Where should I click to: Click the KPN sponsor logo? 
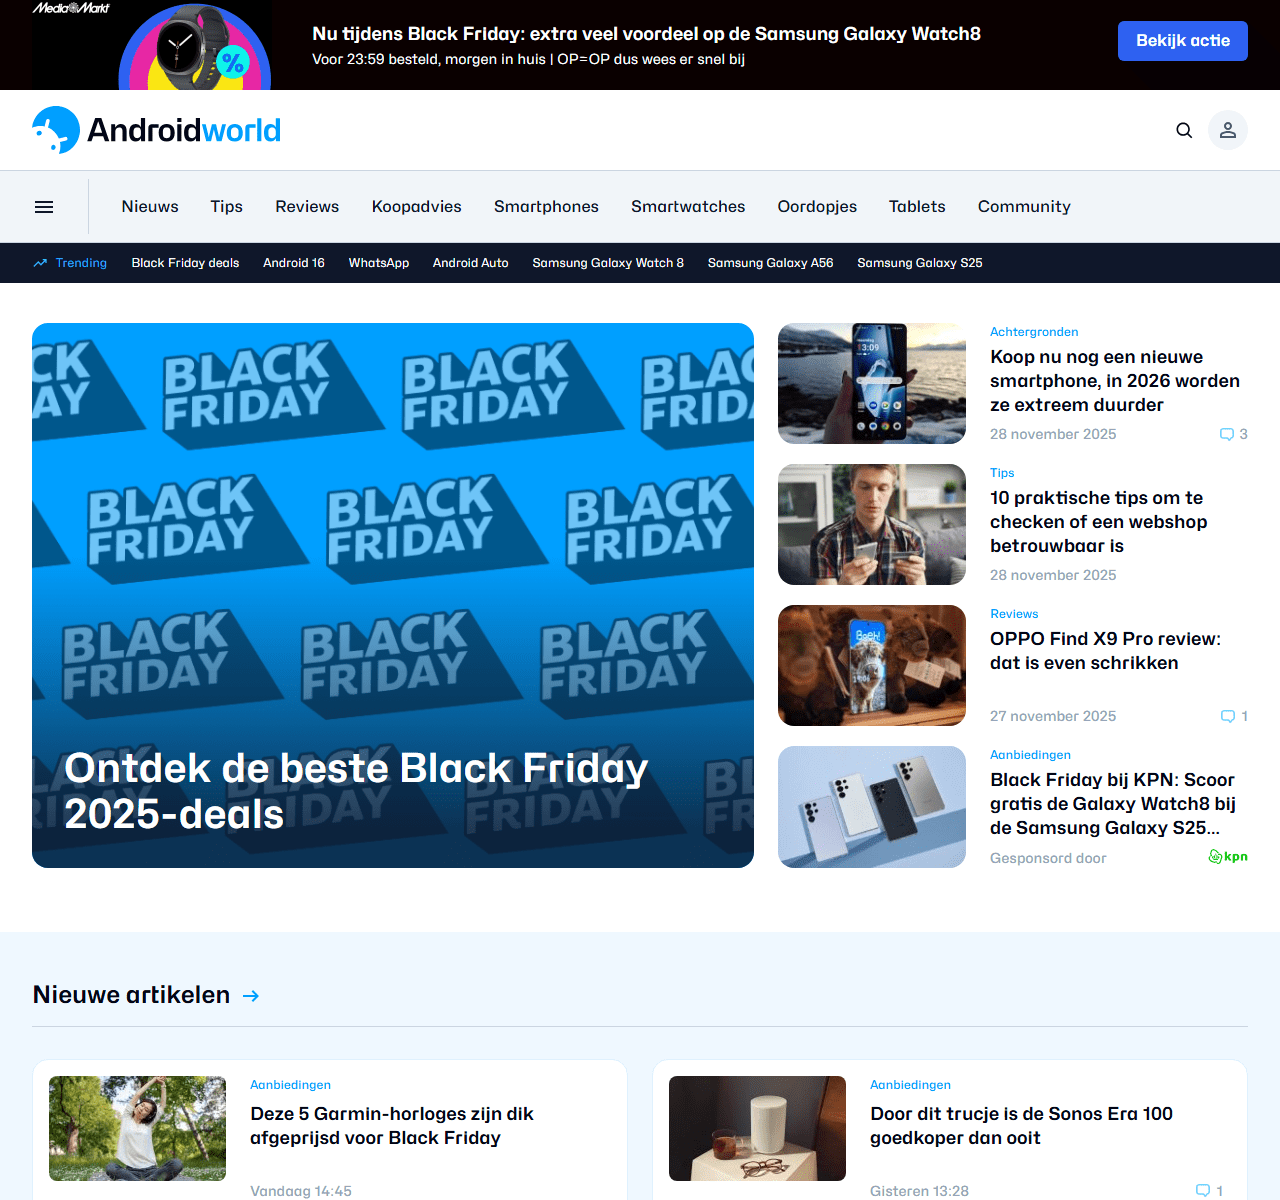click(x=1228, y=857)
